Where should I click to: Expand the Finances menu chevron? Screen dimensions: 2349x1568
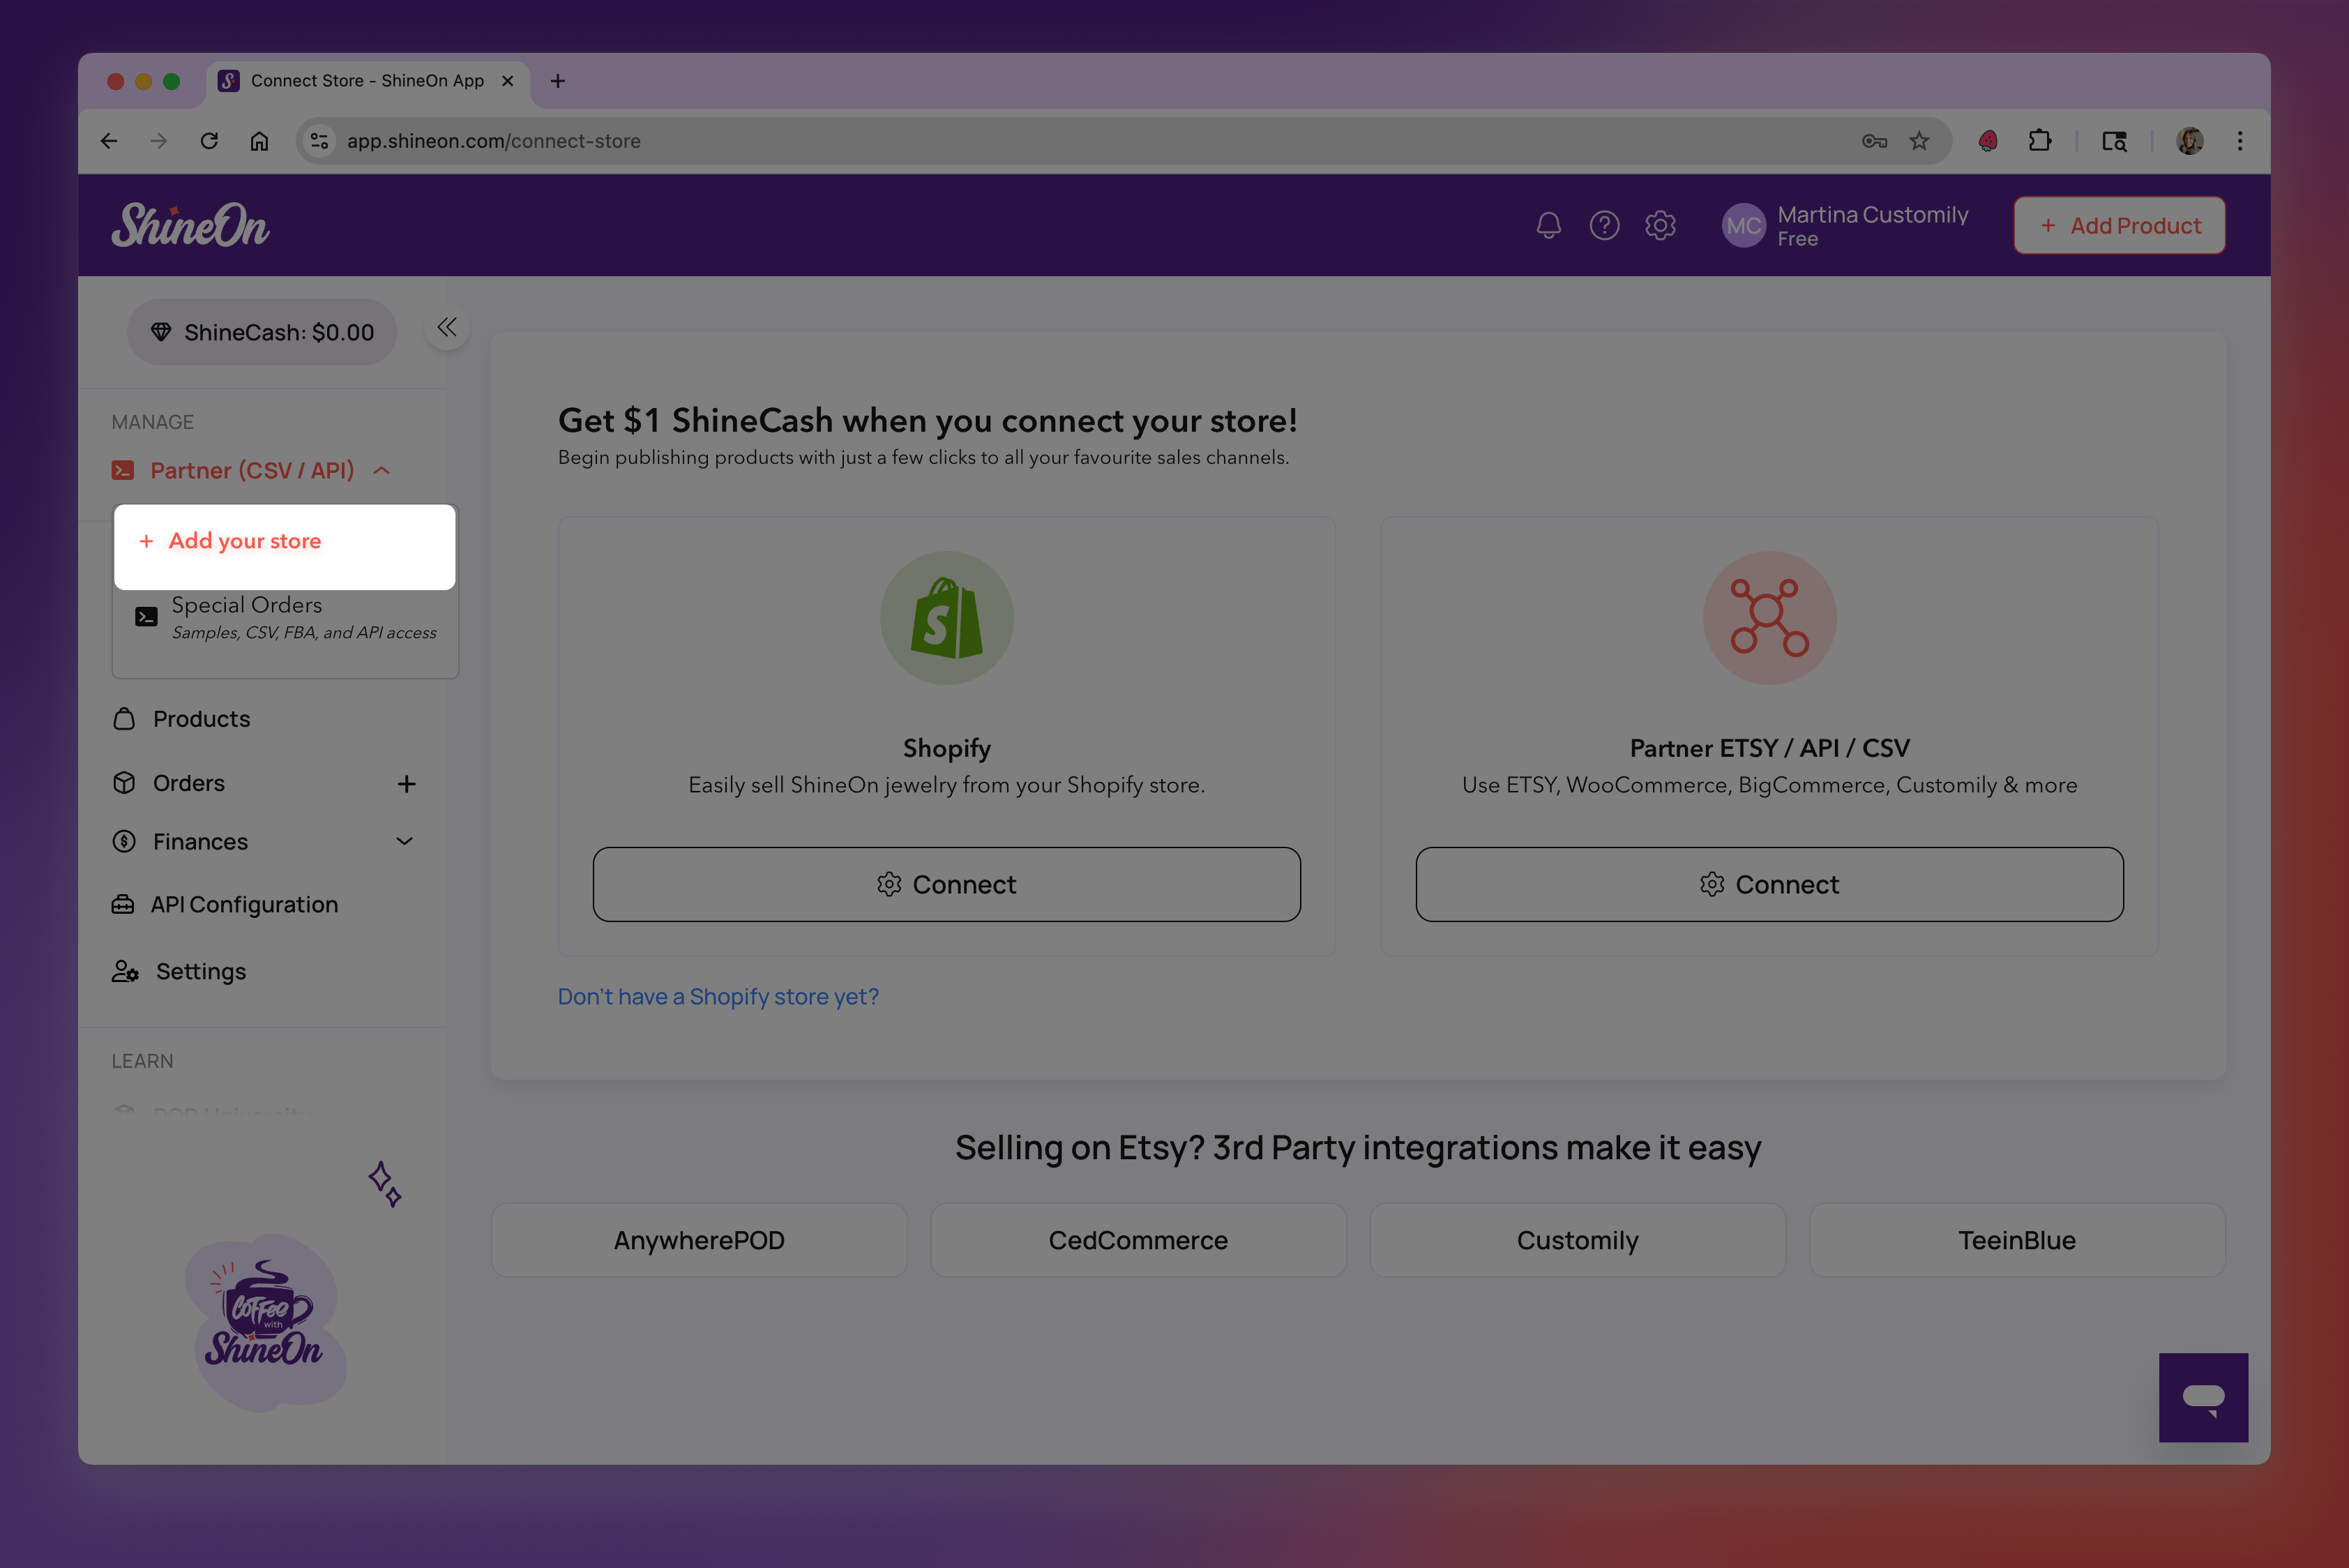click(404, 841)
